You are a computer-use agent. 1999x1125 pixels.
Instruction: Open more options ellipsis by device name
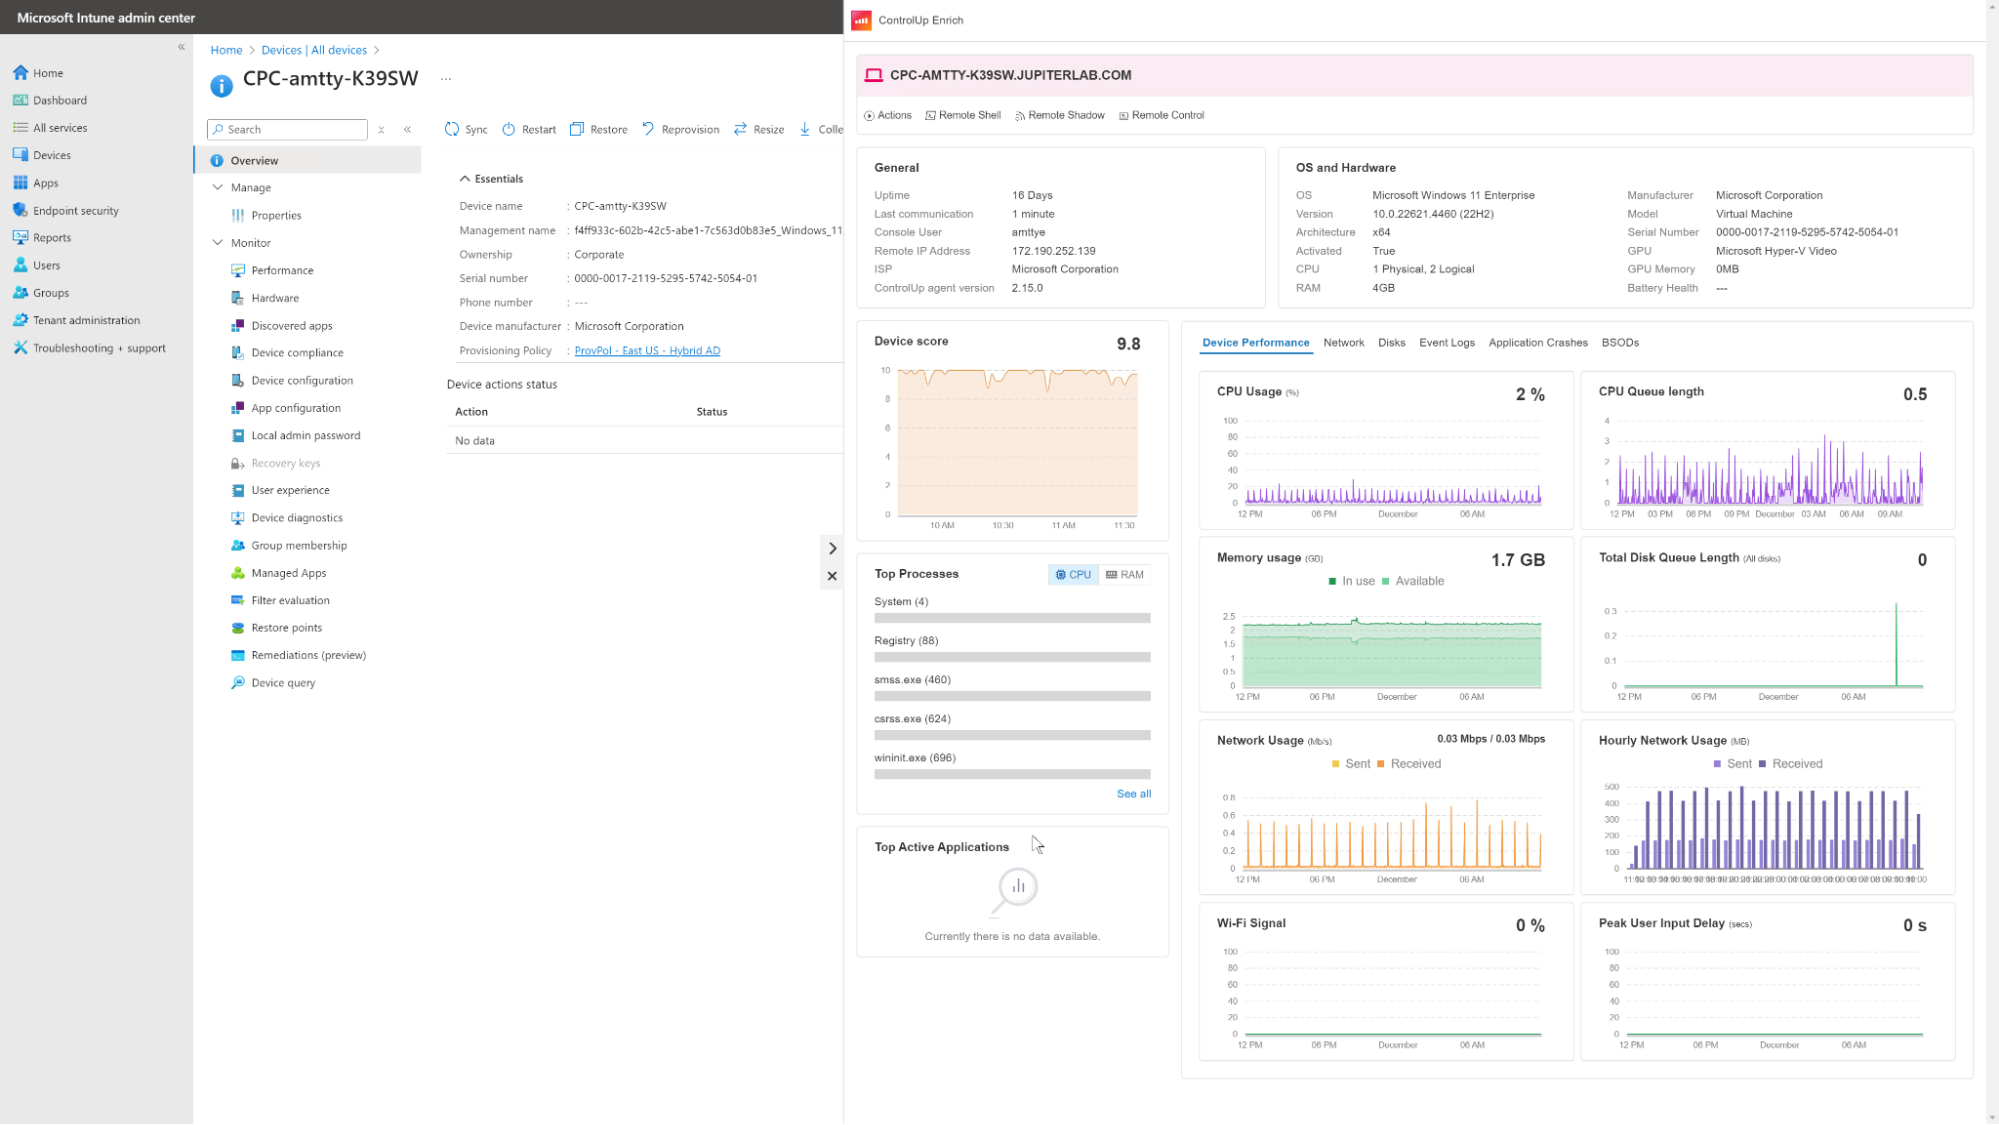446,78
